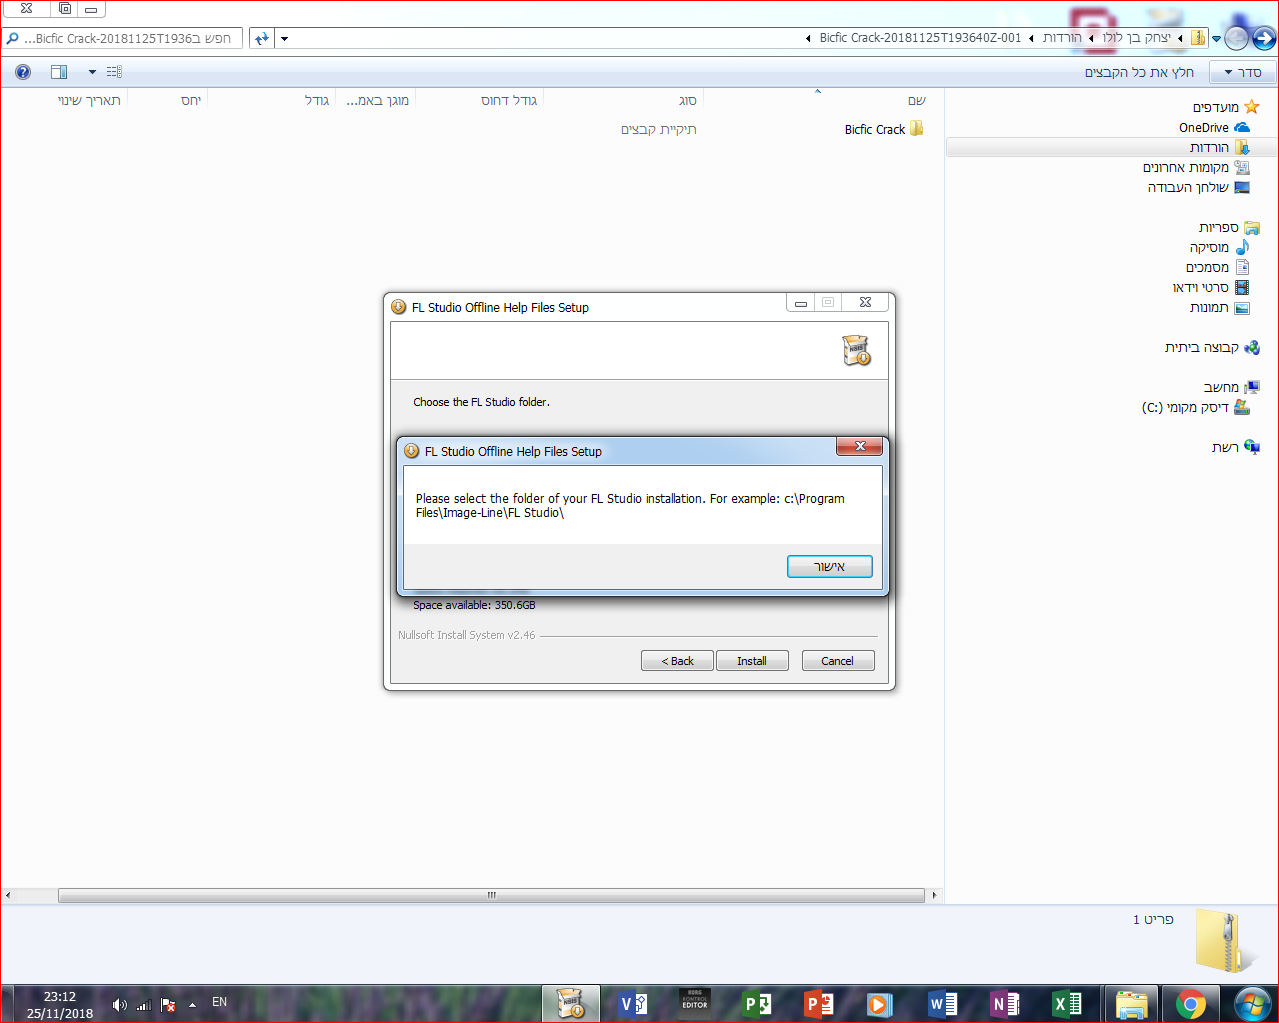Image resolution: width=1279 pixels, height=1023 pixels.
Task: Open the סרטי וידאו library
Action: pos(1211,287)
